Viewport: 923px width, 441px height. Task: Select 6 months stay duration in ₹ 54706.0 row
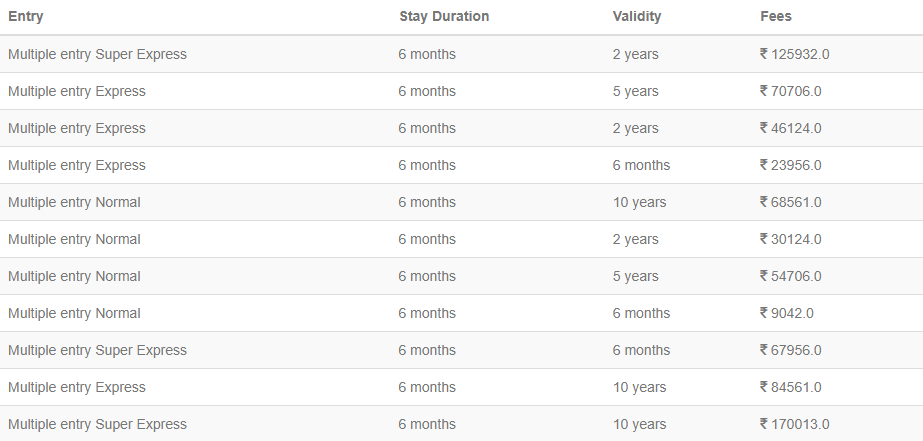427,276
